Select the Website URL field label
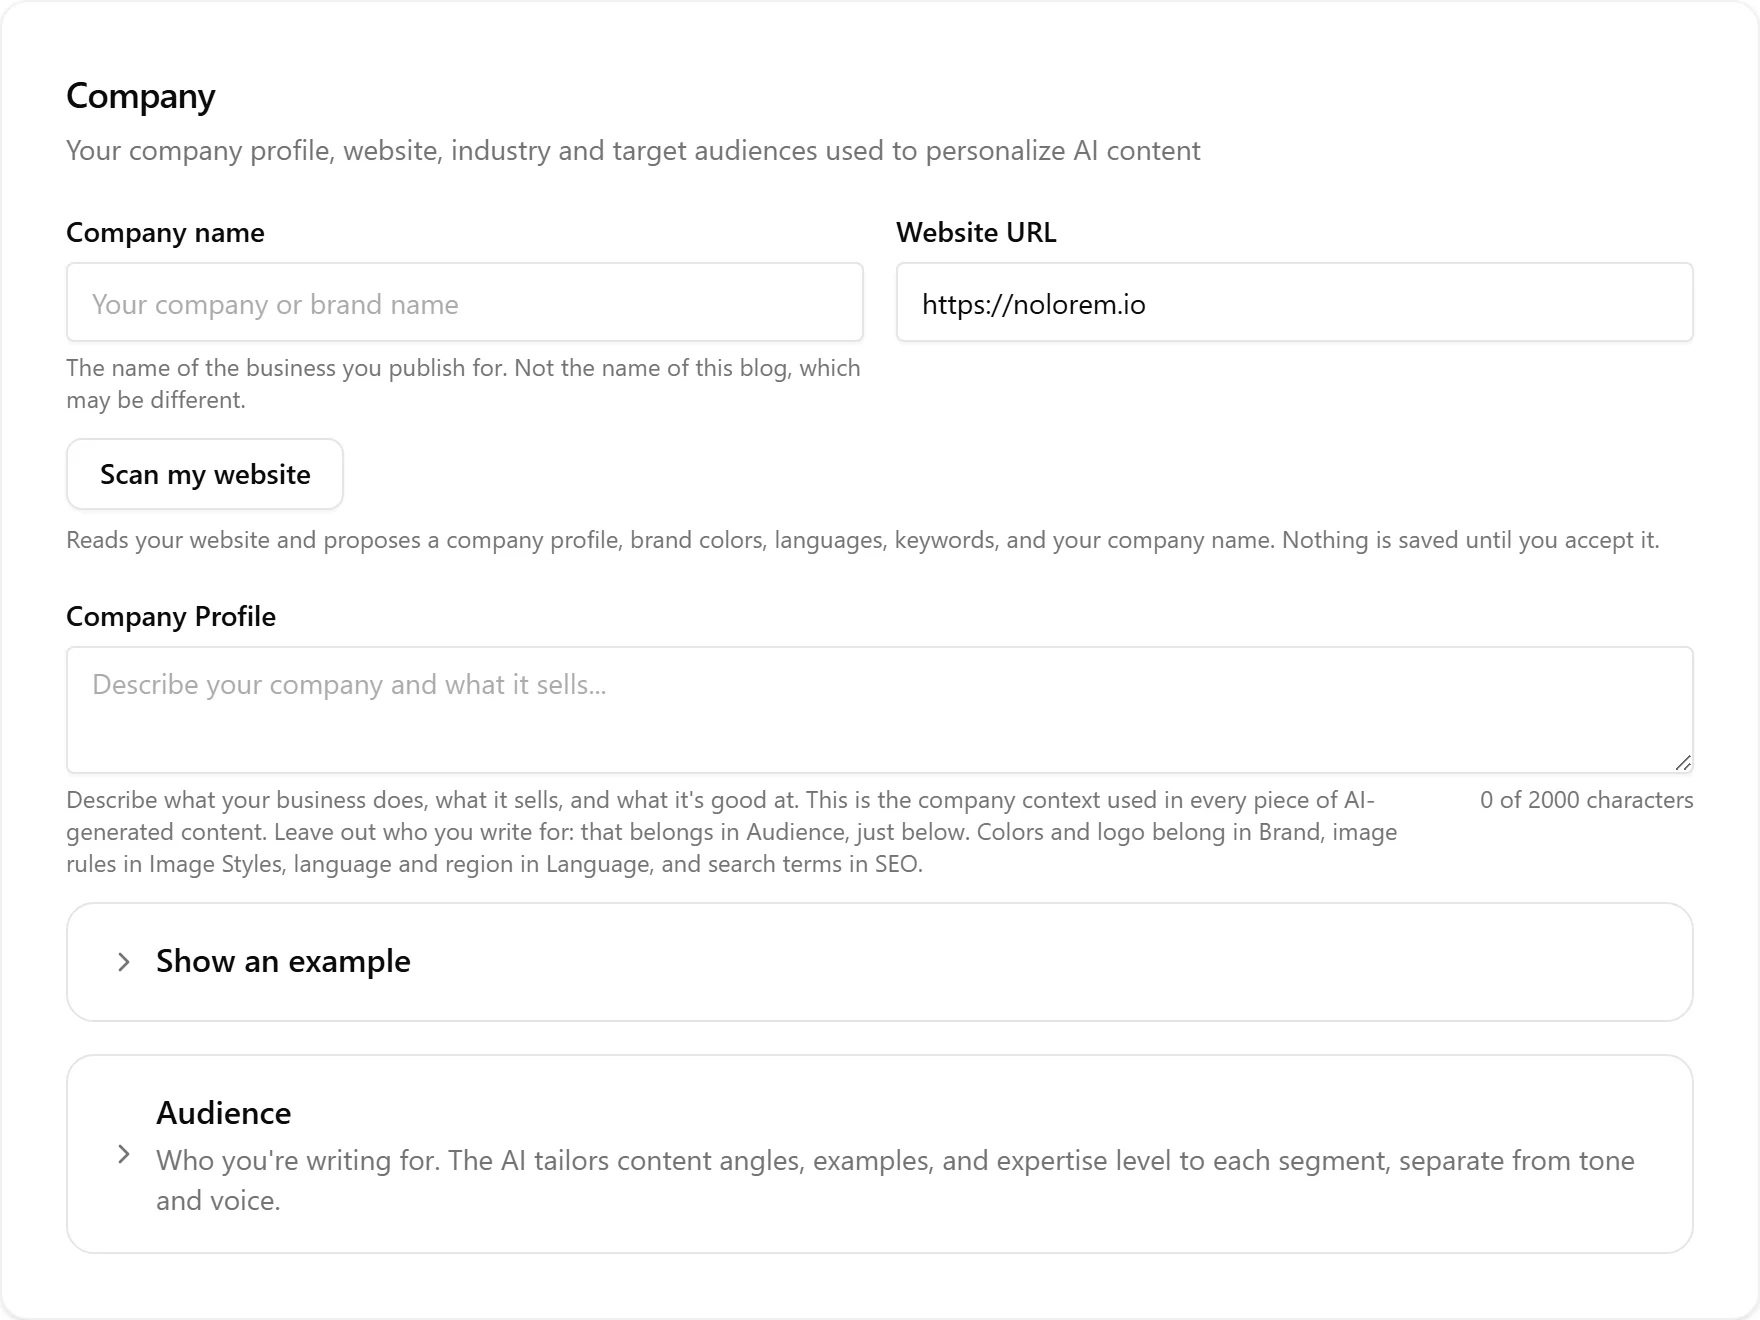1760x1320 pixels. 976,232
